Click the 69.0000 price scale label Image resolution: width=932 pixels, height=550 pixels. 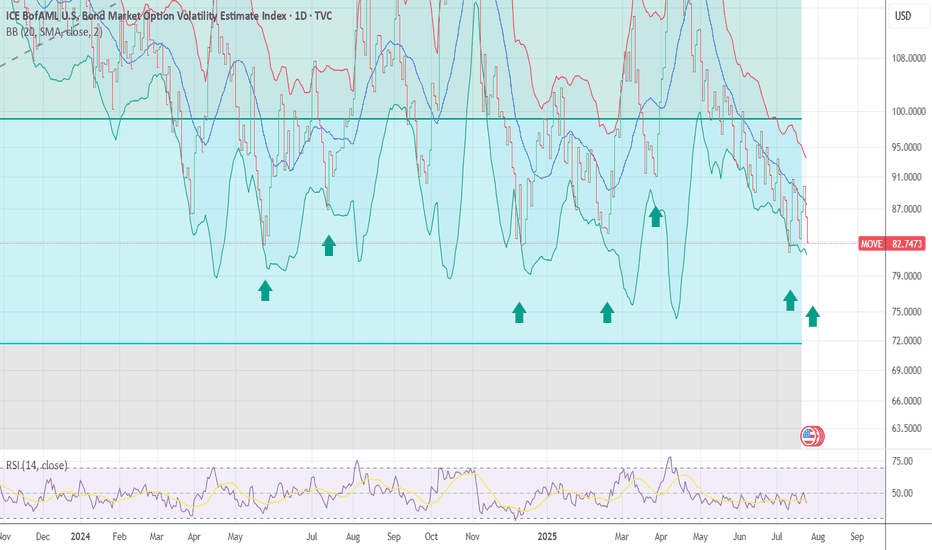[x=908, y=370]
